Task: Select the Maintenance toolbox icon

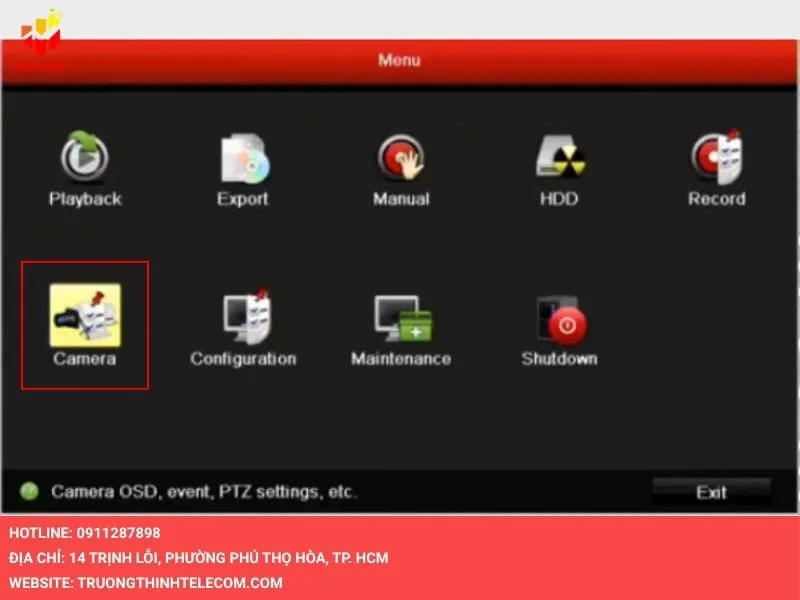Action: tap(401, 316)
